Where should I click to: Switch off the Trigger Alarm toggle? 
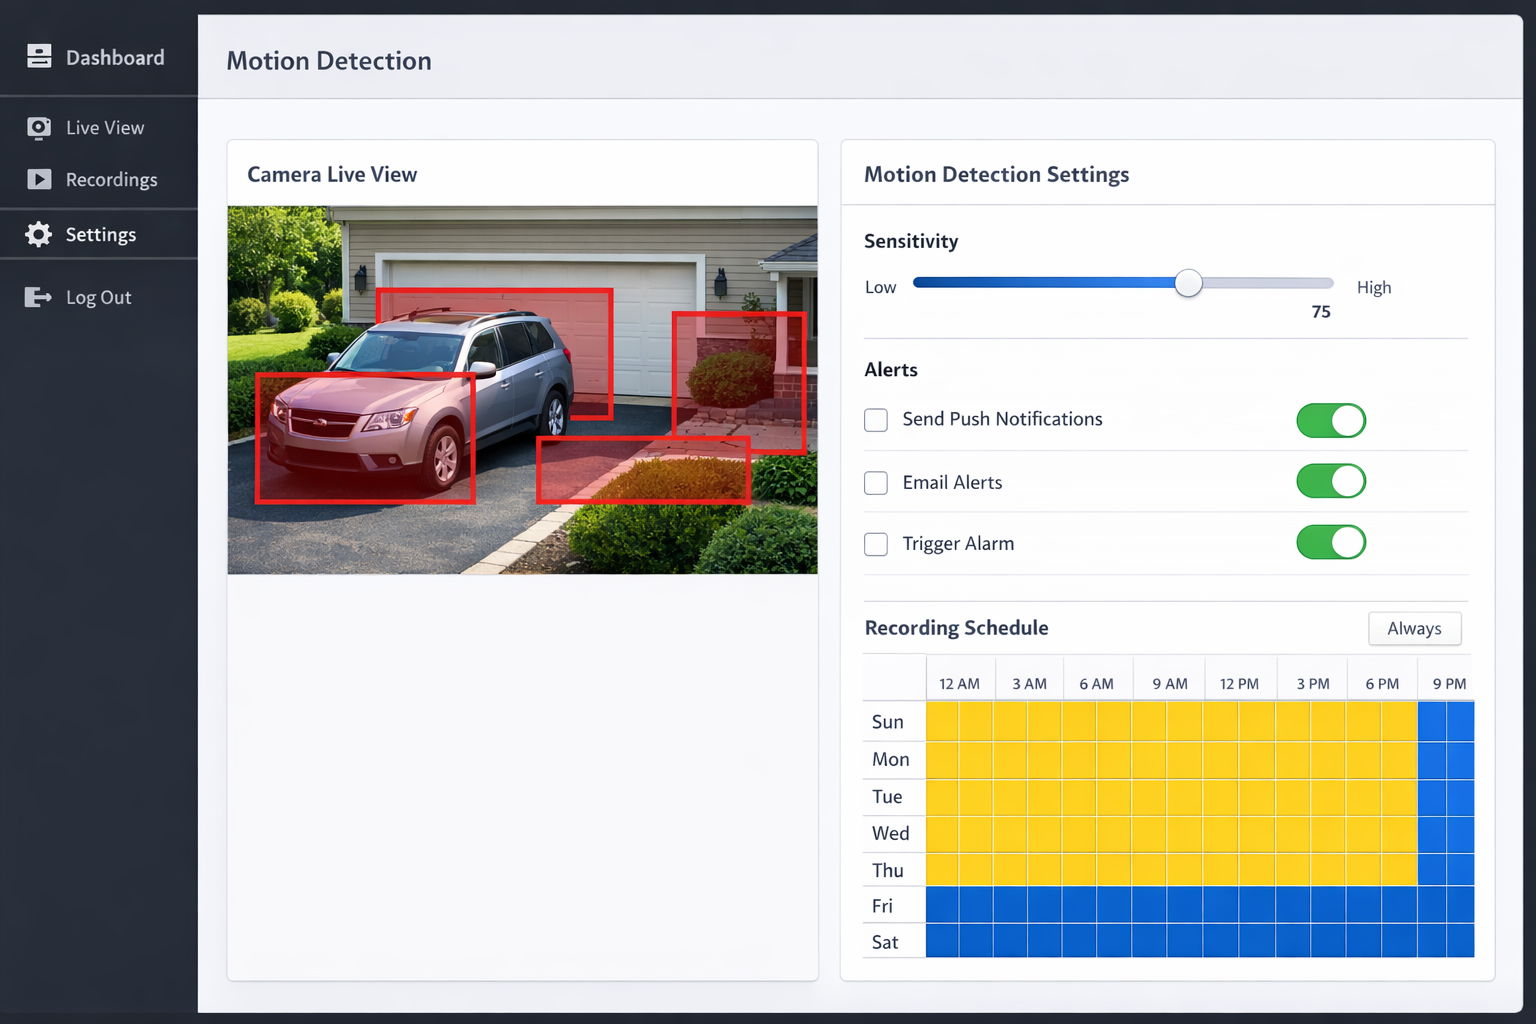1330,543
